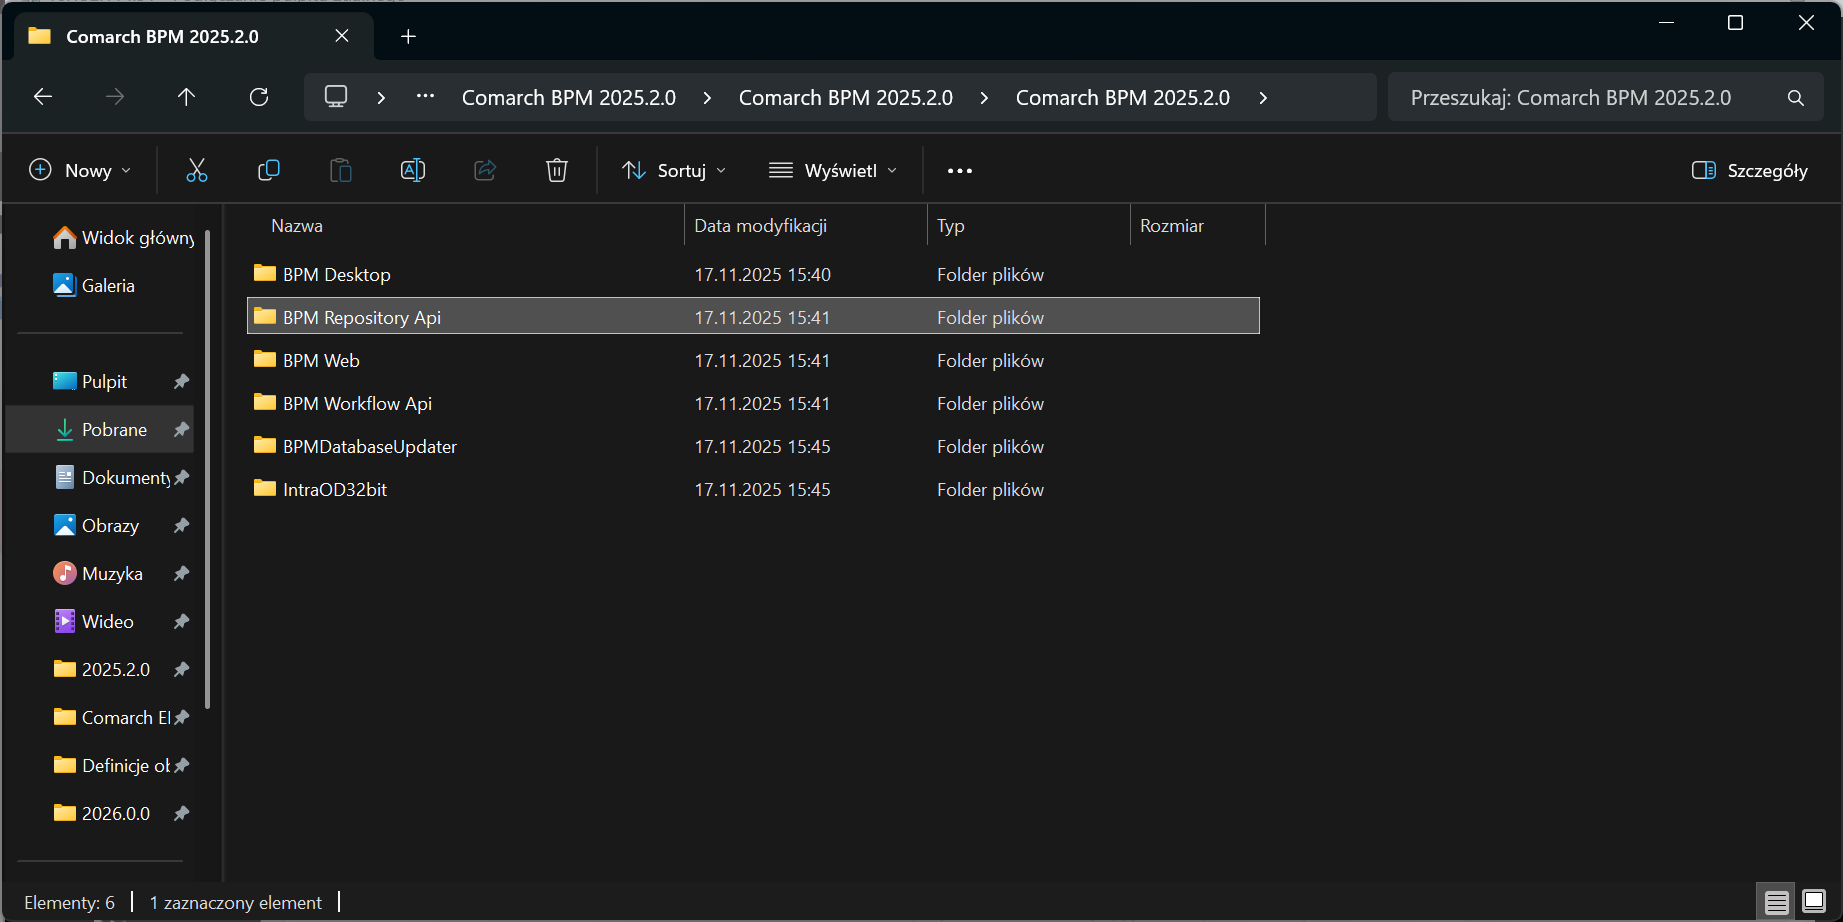Open Pobrane in the sidebar
This screenshot has width=1843, height=922.
[114, 430]
